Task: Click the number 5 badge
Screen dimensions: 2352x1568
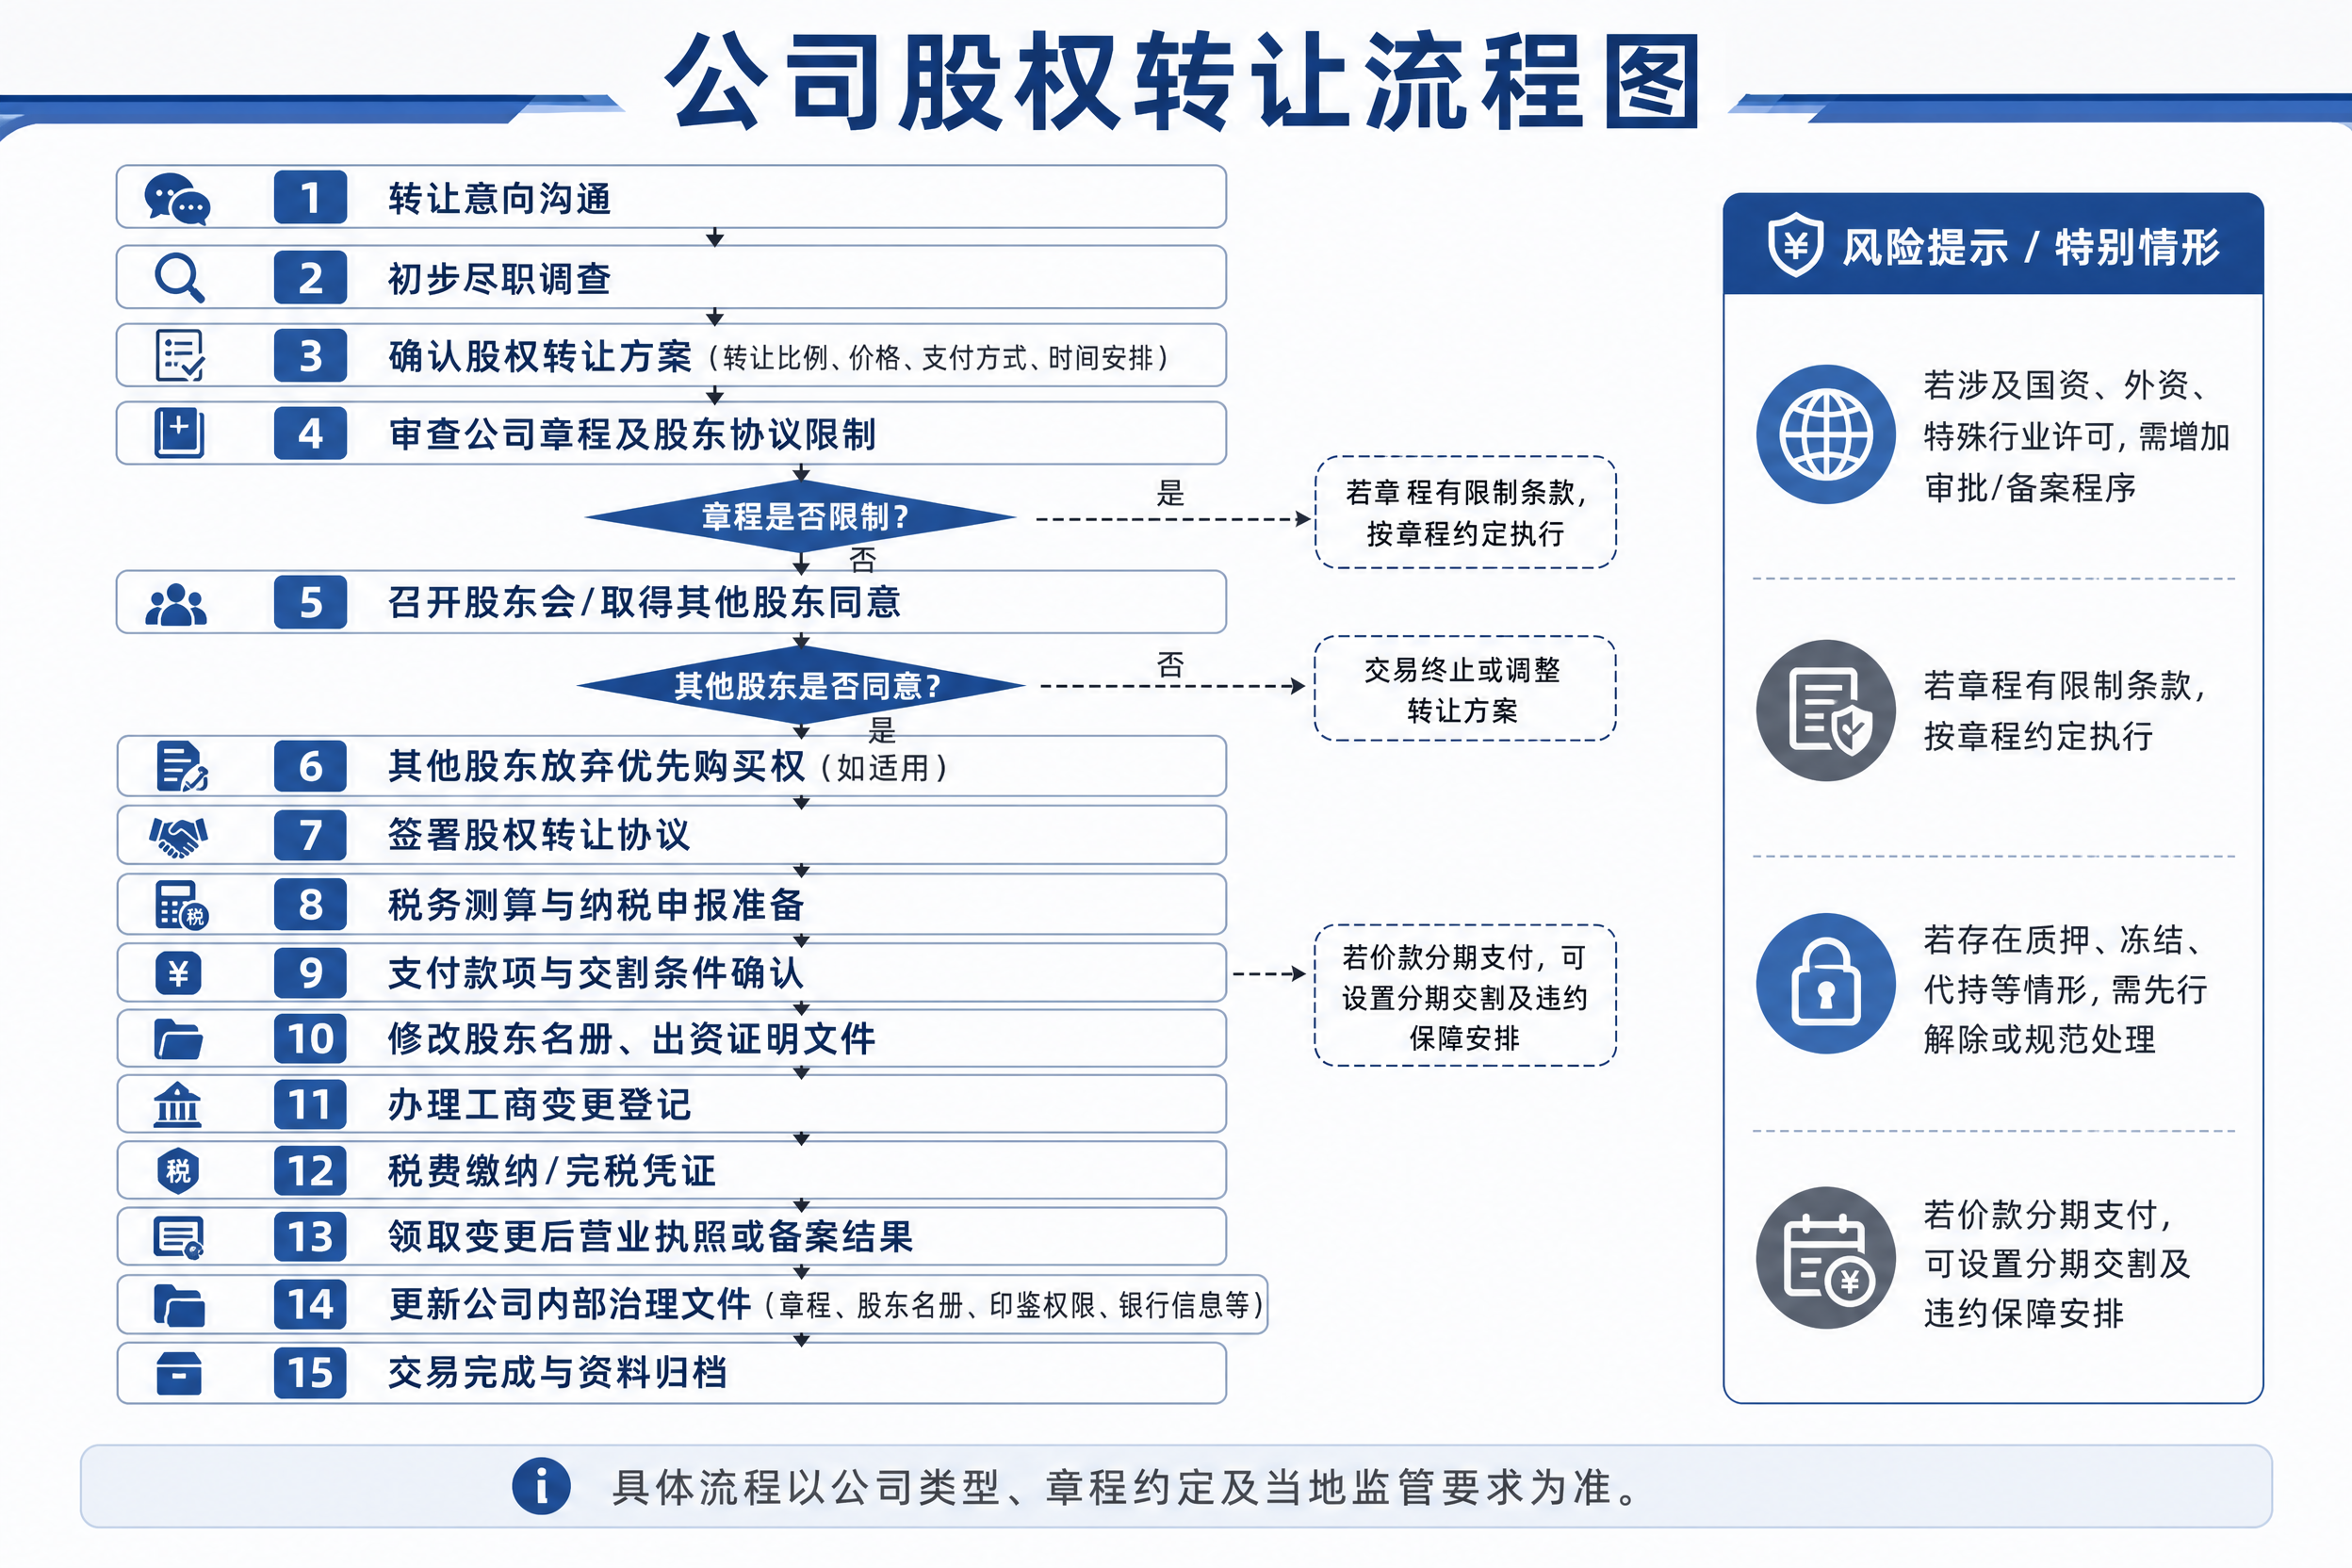Action: (310, 602)
